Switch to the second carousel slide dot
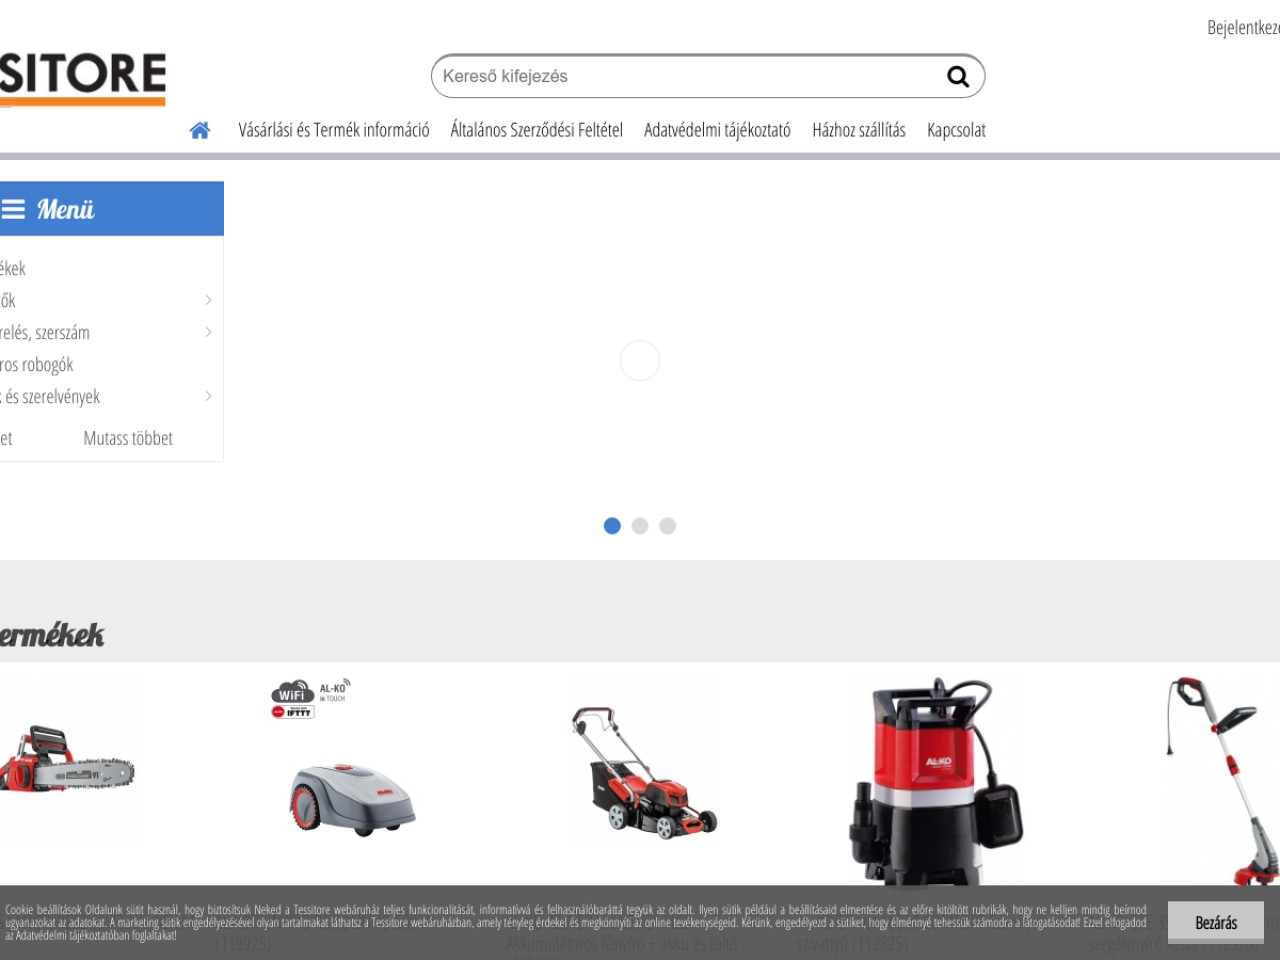 (640, 526)
